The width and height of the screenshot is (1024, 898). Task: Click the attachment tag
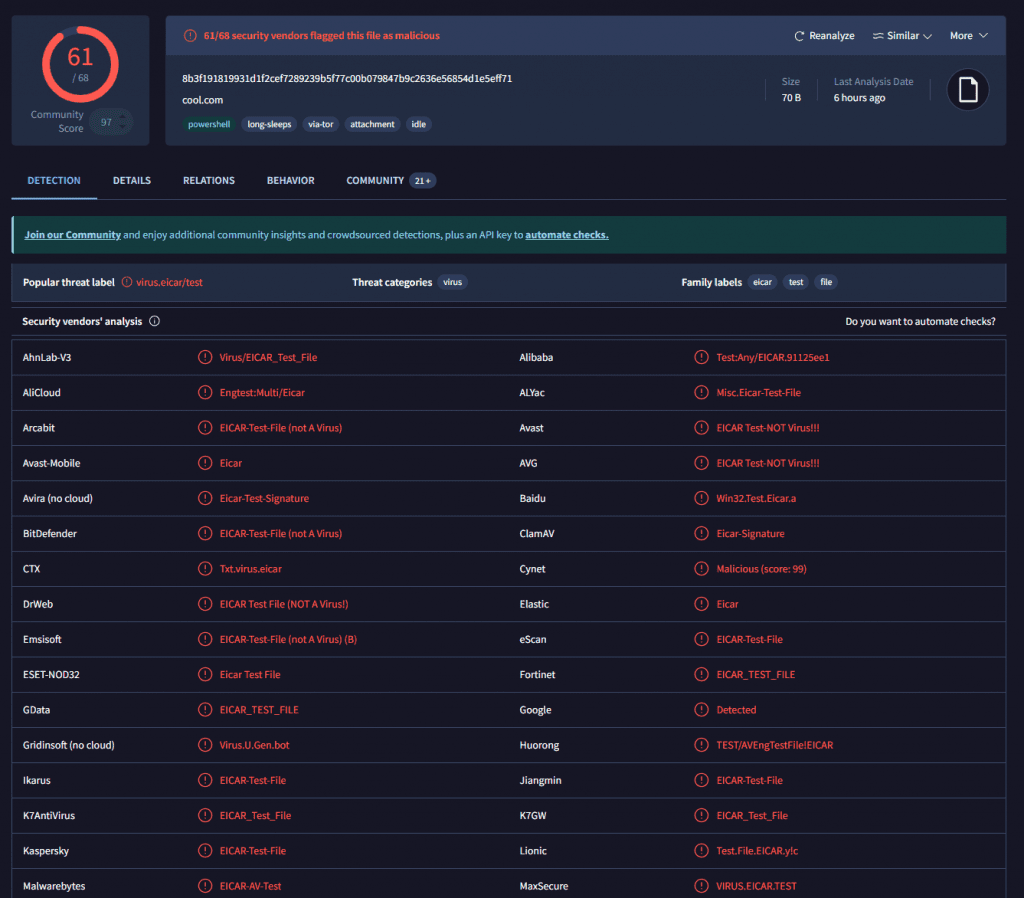tap(372, 124)
